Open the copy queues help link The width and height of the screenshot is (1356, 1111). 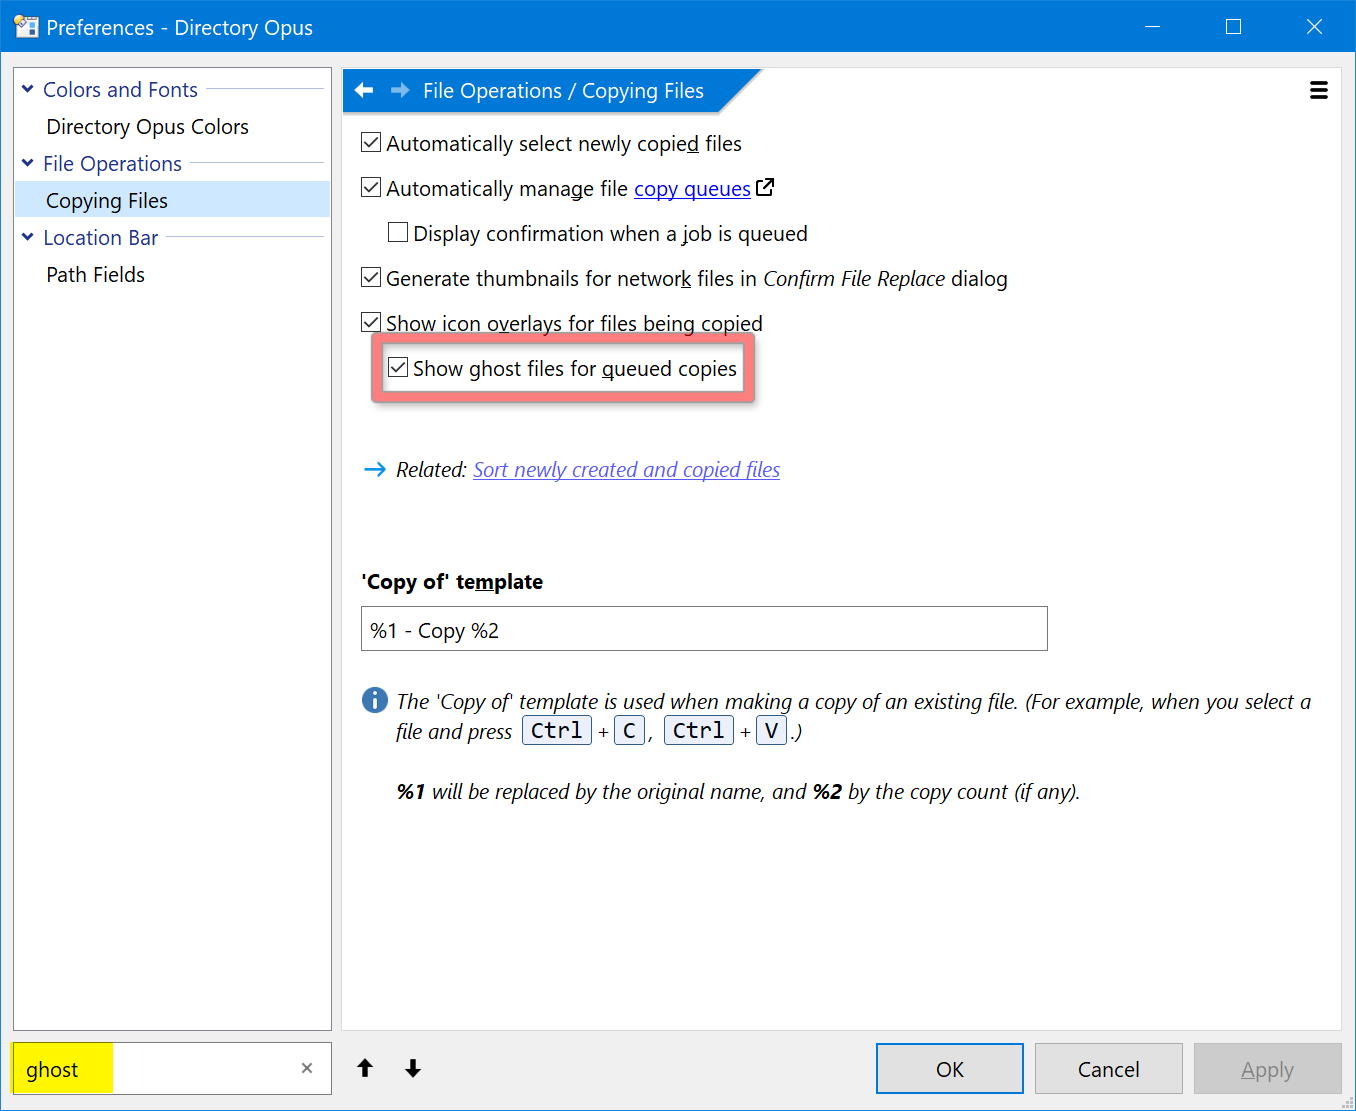pos(692,189)
